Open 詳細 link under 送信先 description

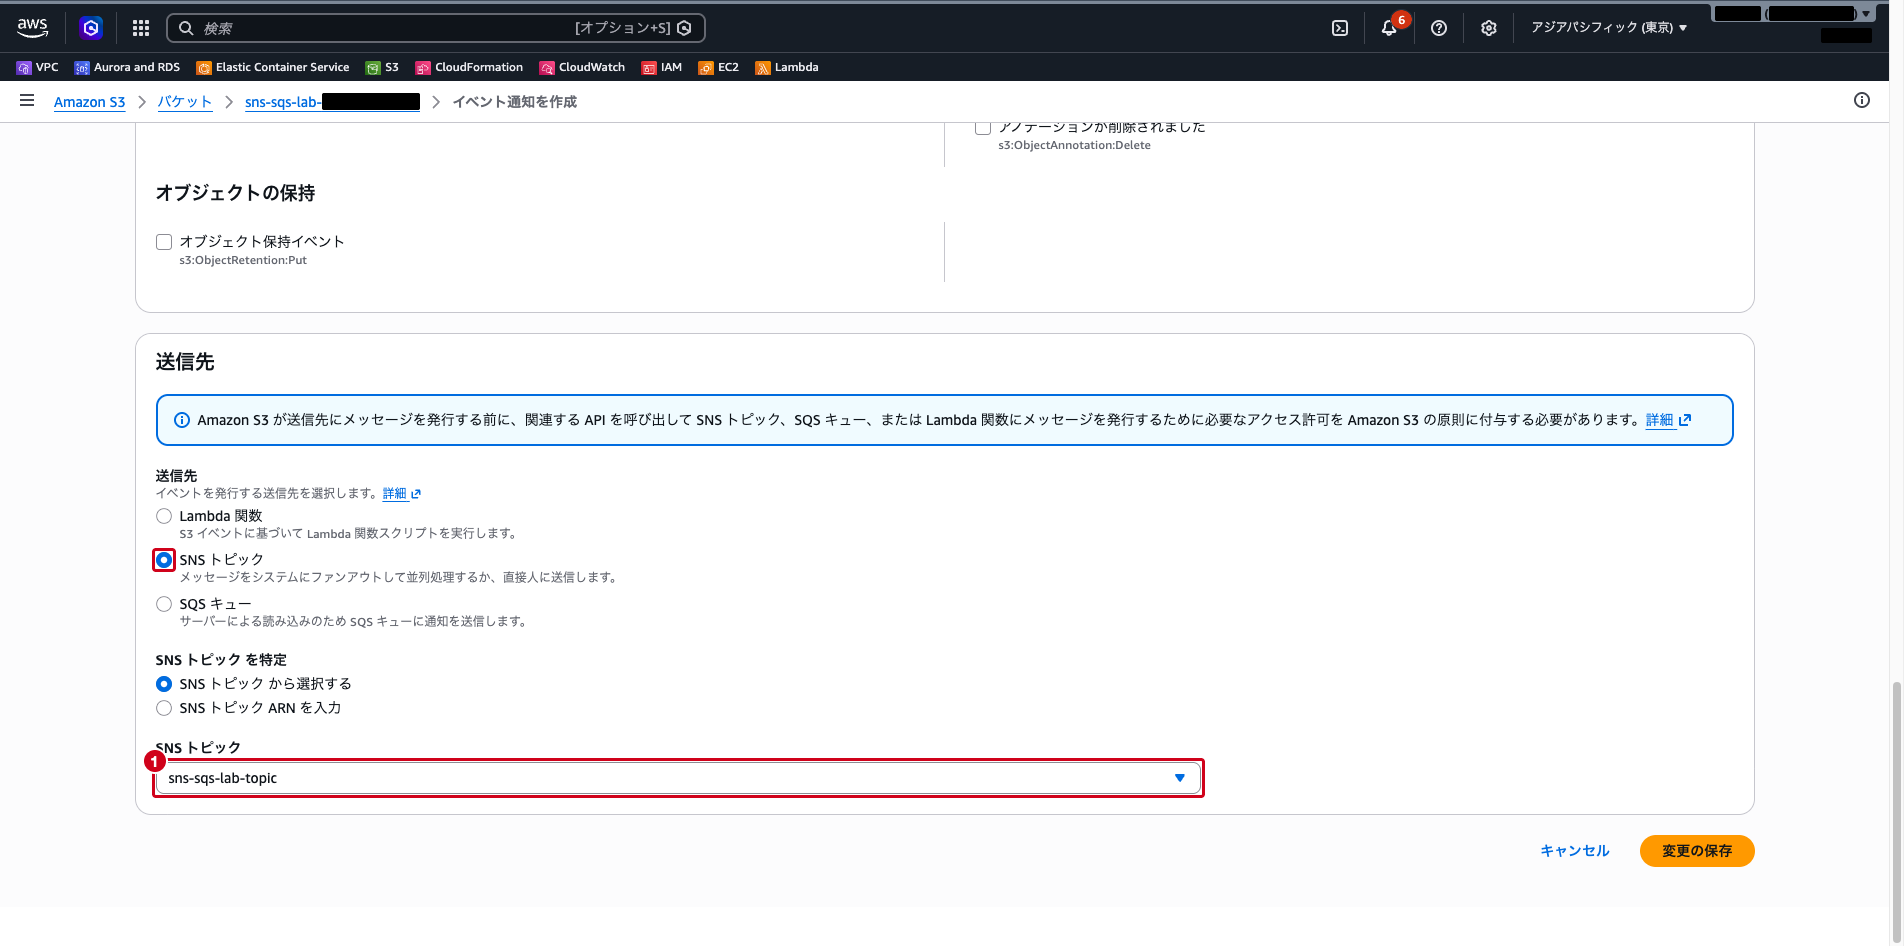(401, 494)
